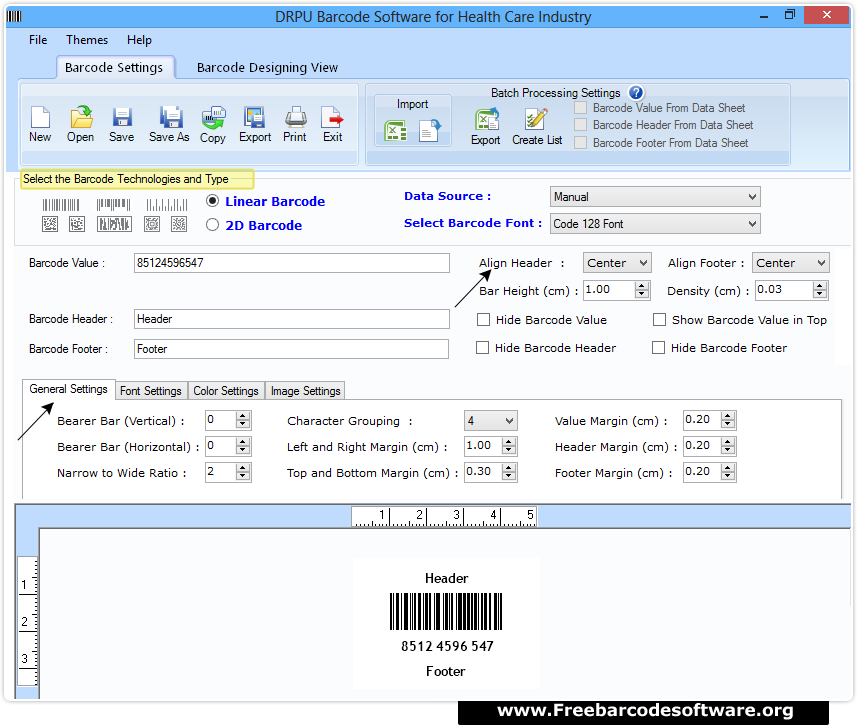
Task: Click the second linear barcode sample icon
Action: pyautogui.click(x=114, y=205)
